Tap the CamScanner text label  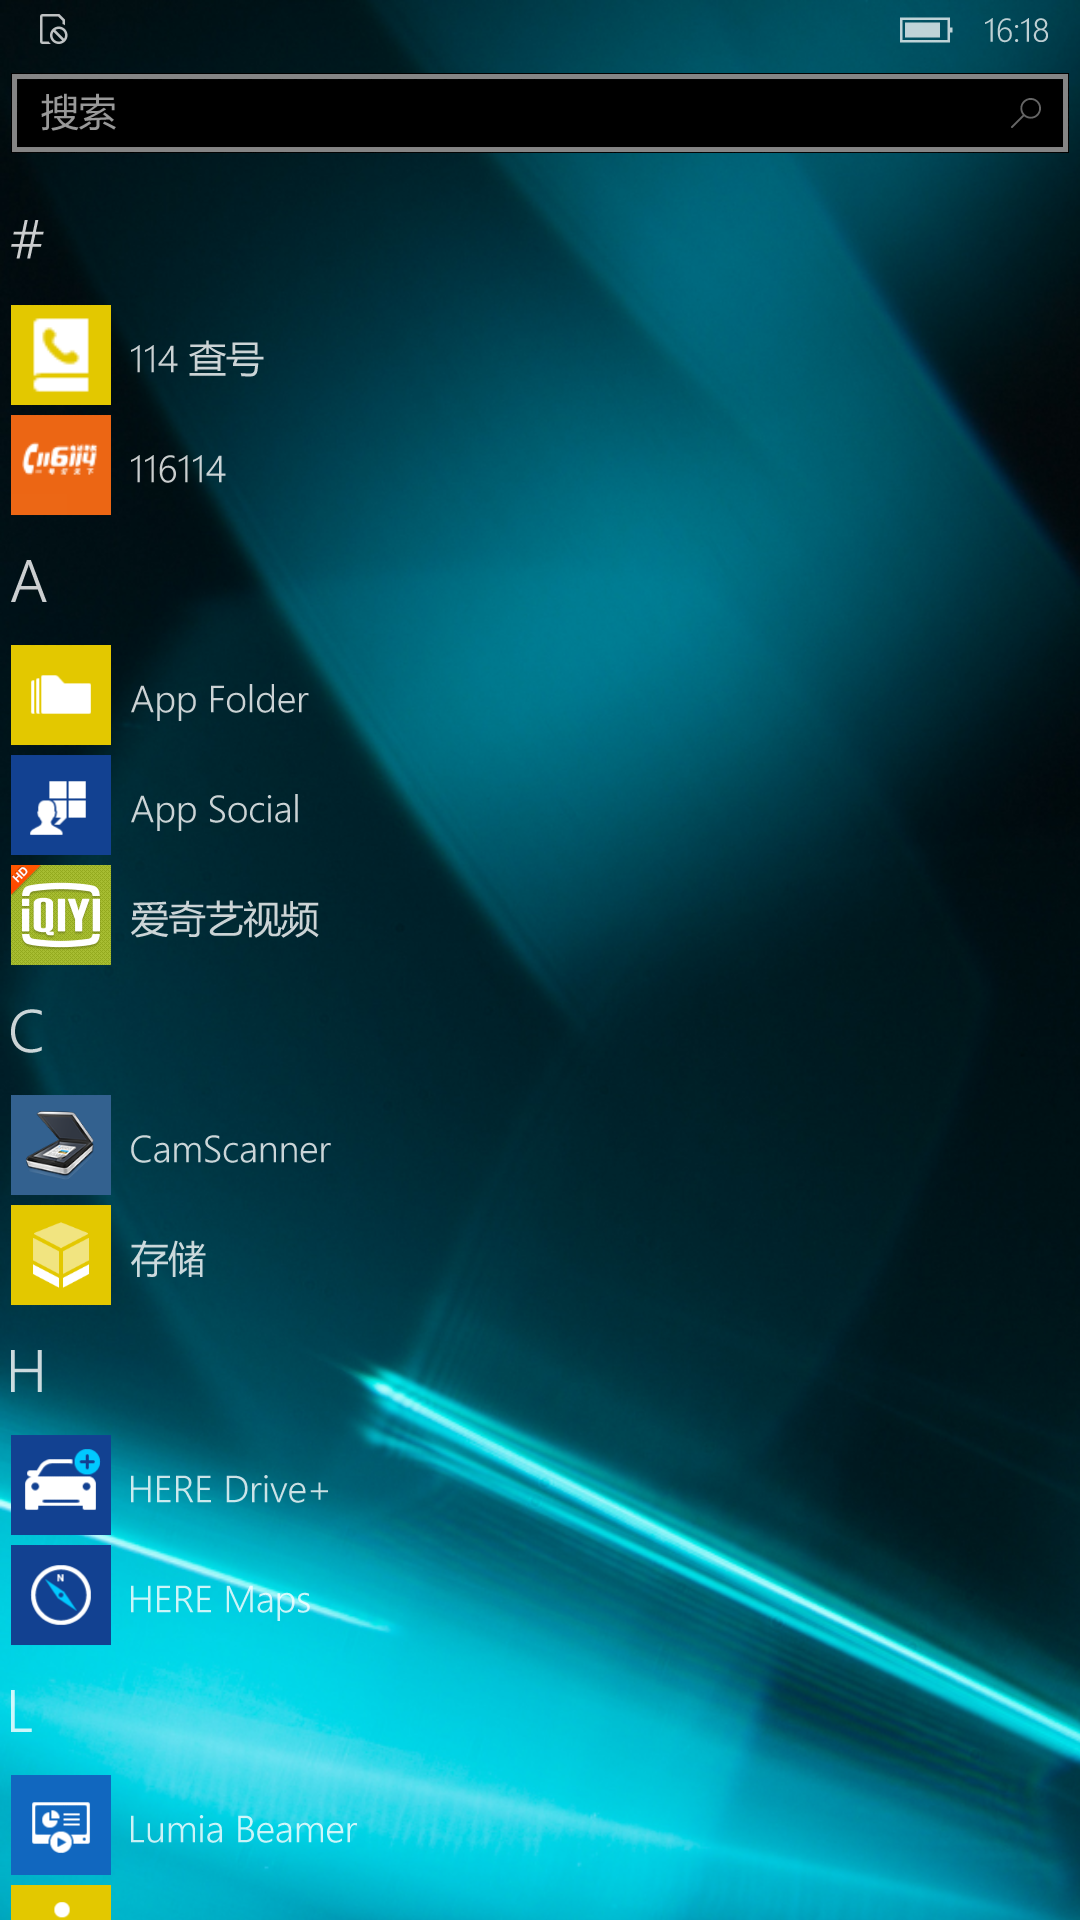click(230, 1150)
